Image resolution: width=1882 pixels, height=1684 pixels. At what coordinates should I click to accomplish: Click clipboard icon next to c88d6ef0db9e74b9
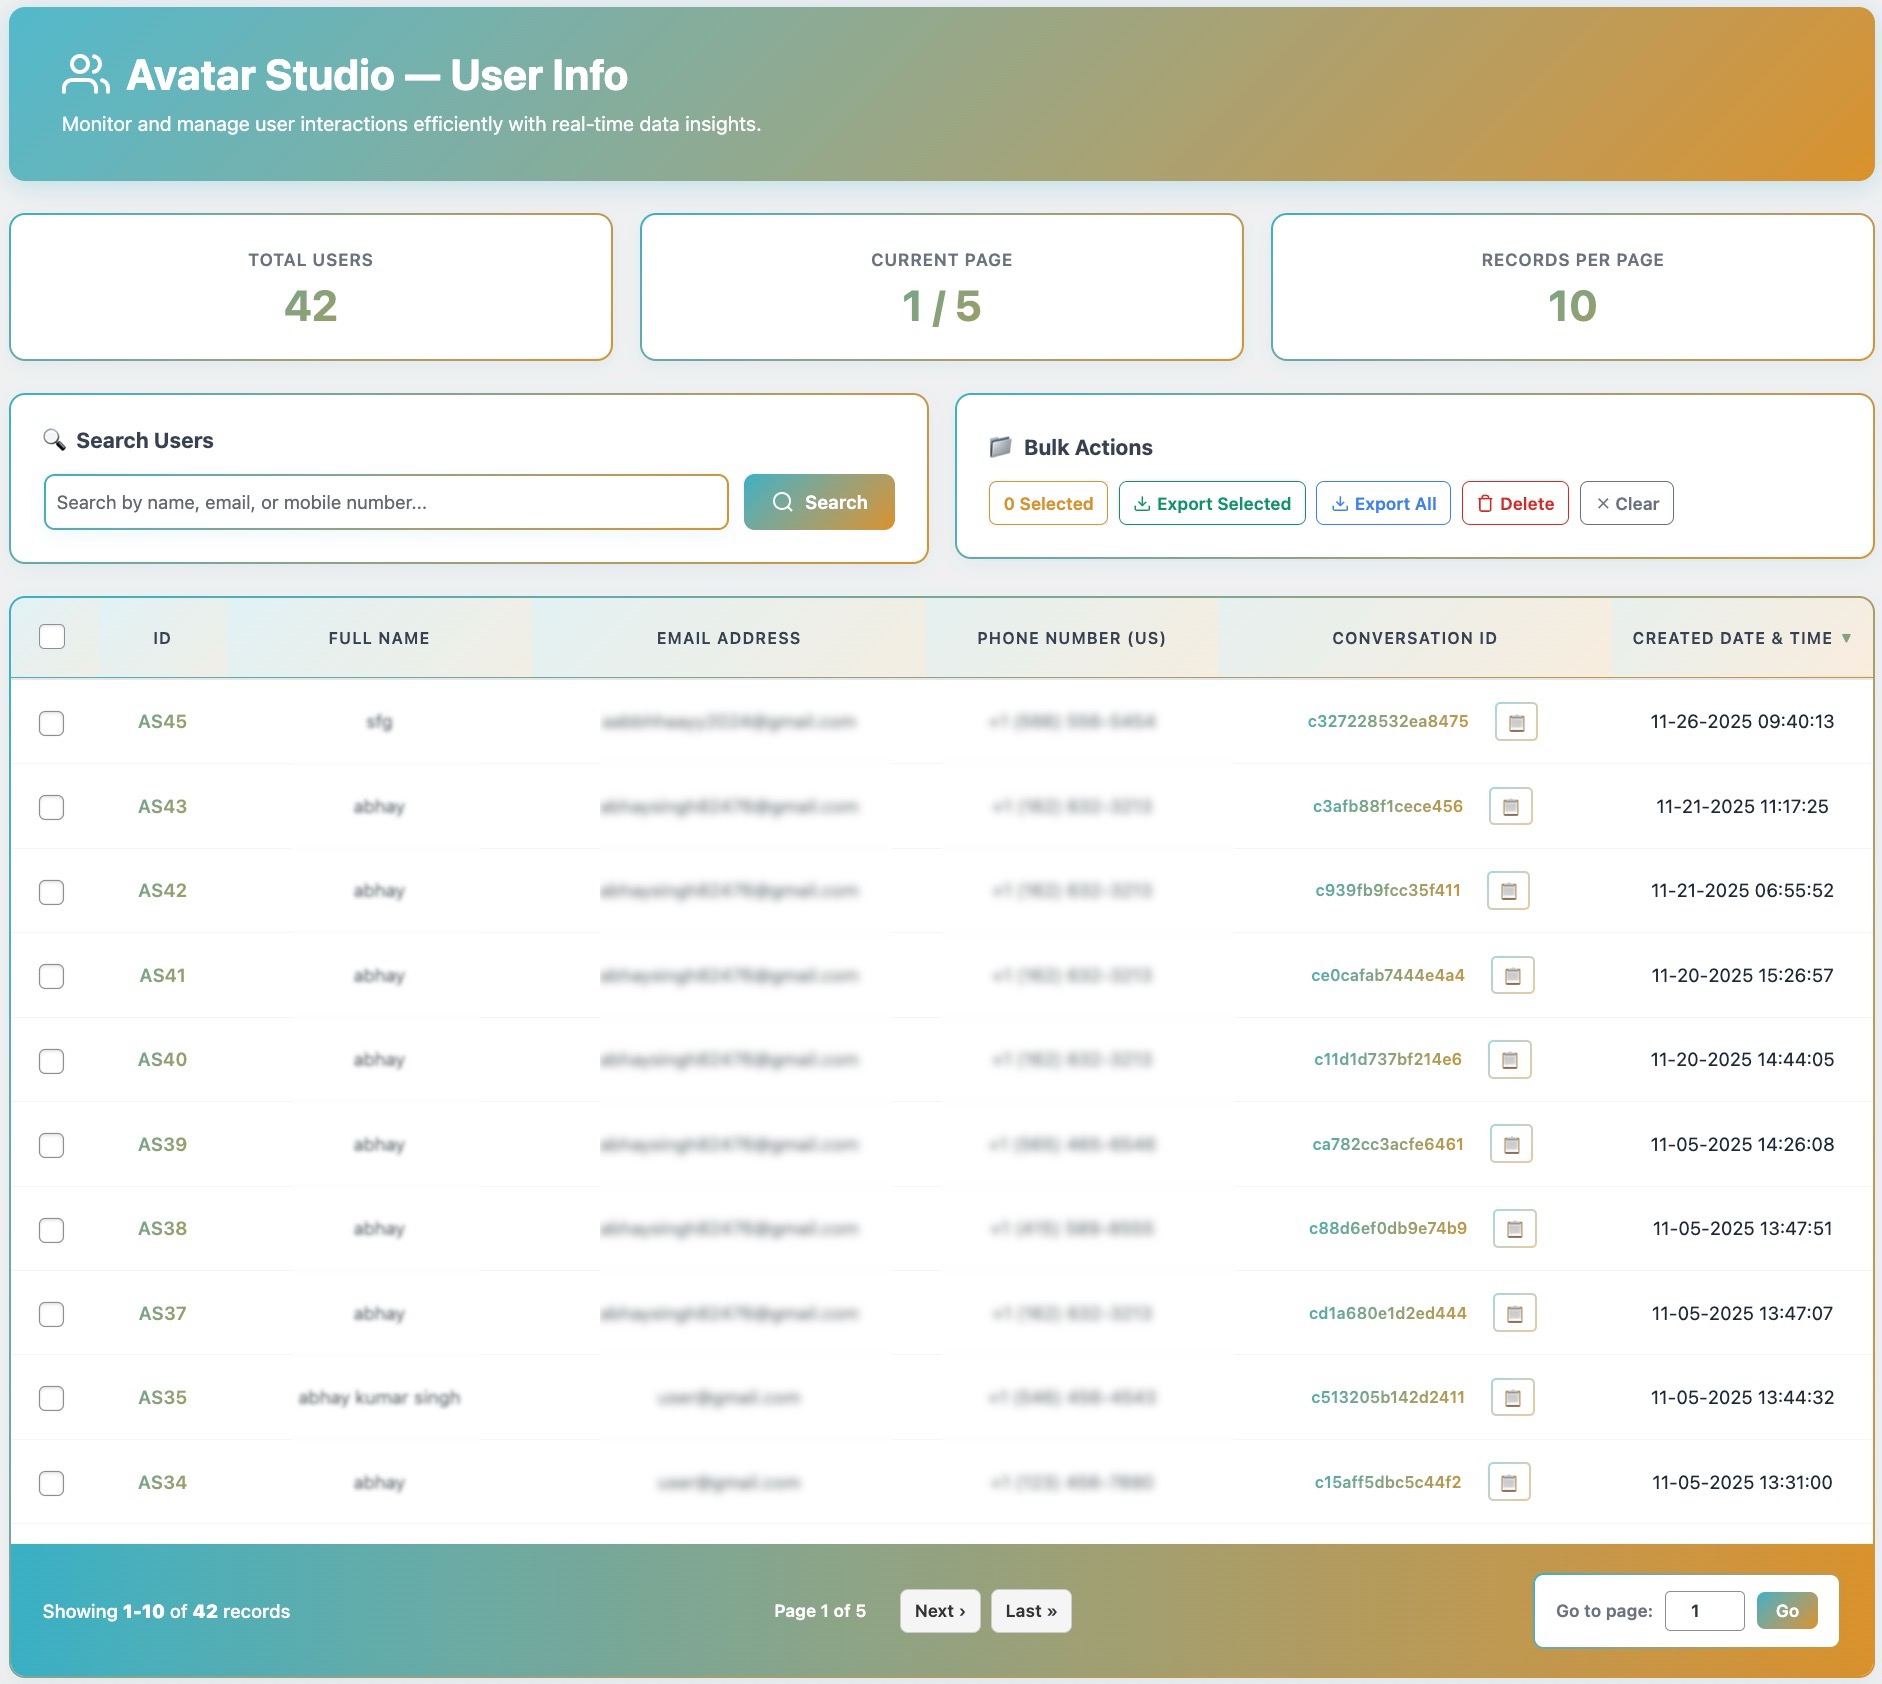1514,1229
